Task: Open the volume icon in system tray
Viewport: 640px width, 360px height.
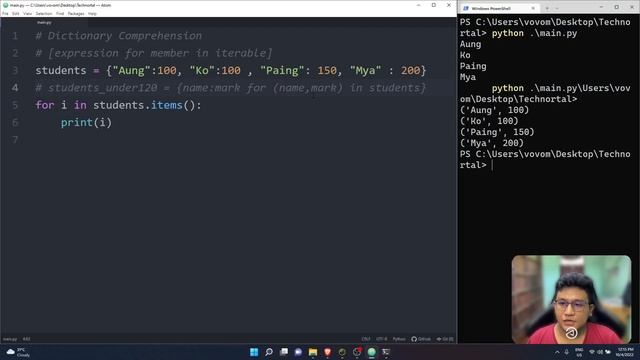Action: [x=600, y=352]
